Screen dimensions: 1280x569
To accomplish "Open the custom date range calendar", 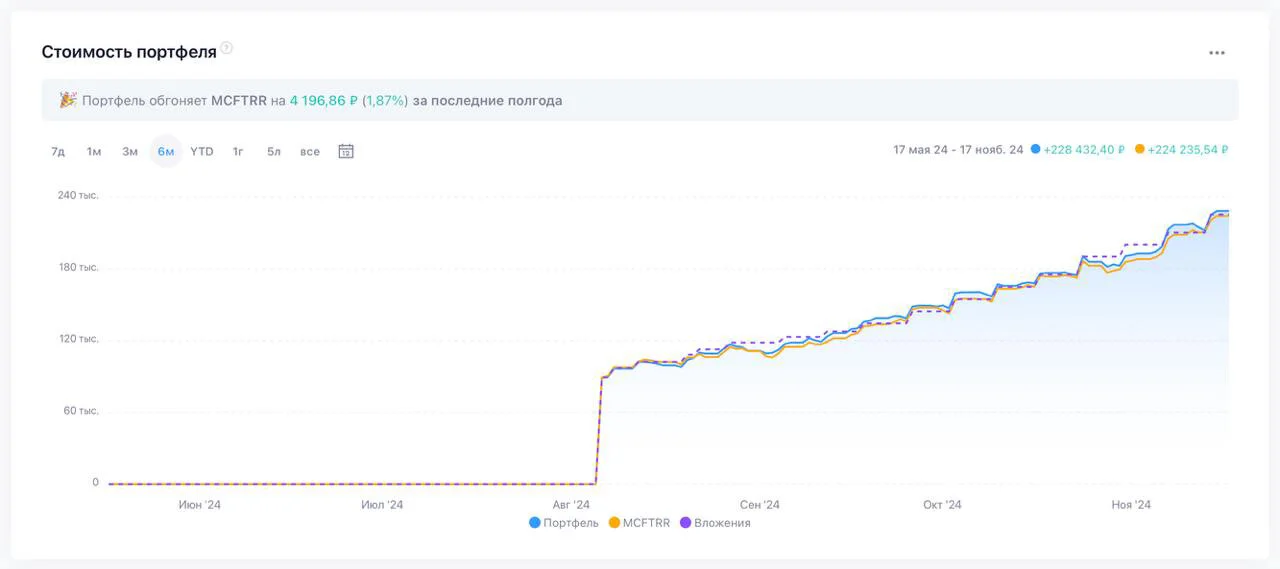I will (x=346, y=151).
